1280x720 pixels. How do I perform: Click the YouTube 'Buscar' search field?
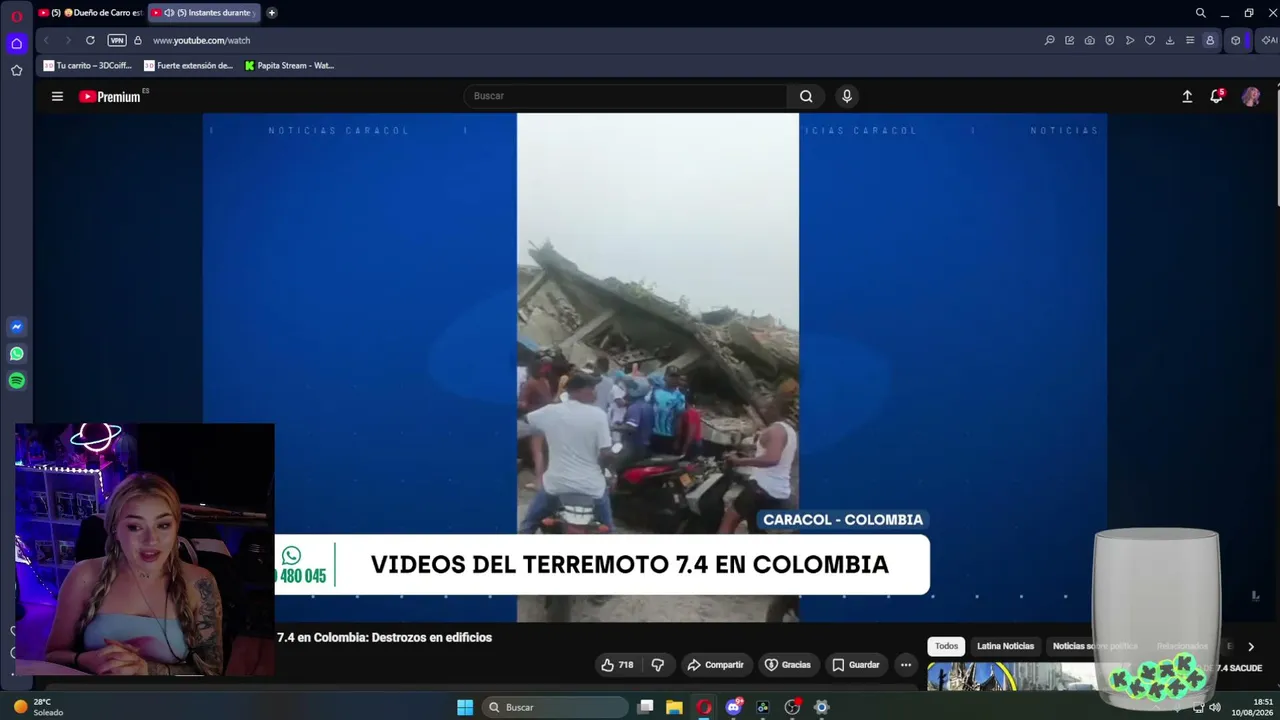[625, 96]
